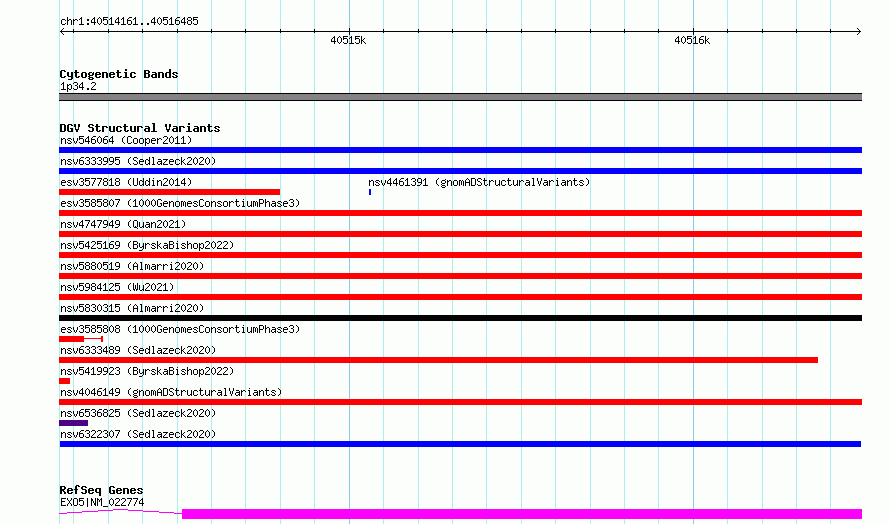
Task: Select the chr1:40514161..40516485 coordinates text
Action: (x=129, y=22)
